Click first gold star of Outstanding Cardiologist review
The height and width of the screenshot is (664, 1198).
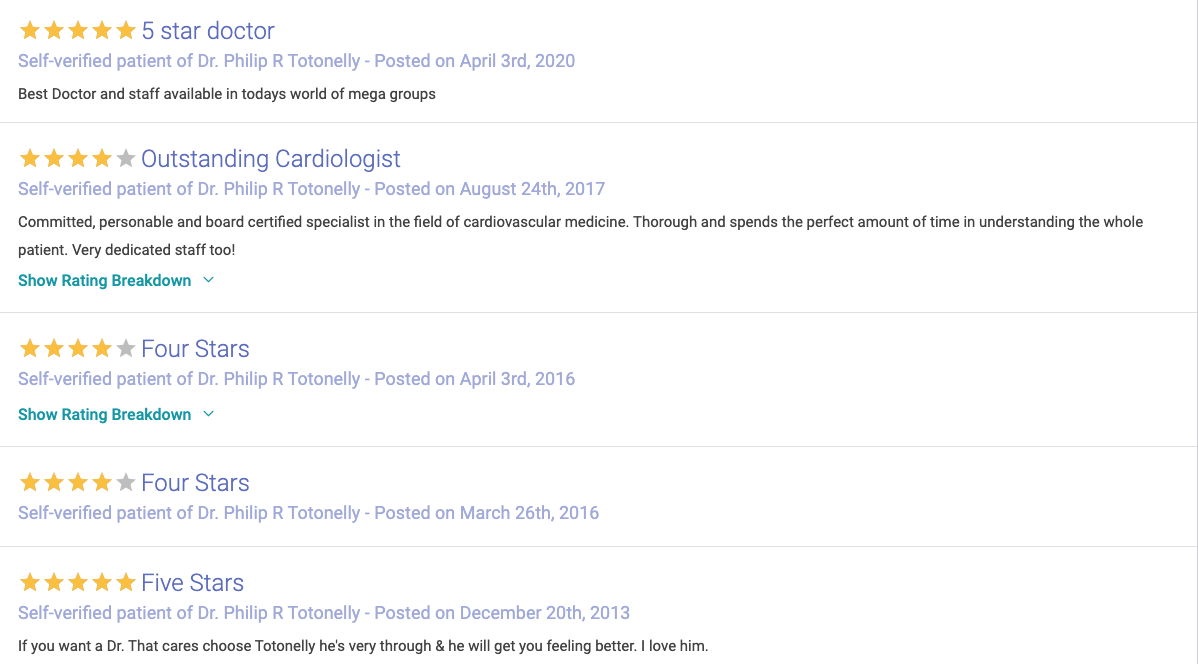(x=30, y=159)
